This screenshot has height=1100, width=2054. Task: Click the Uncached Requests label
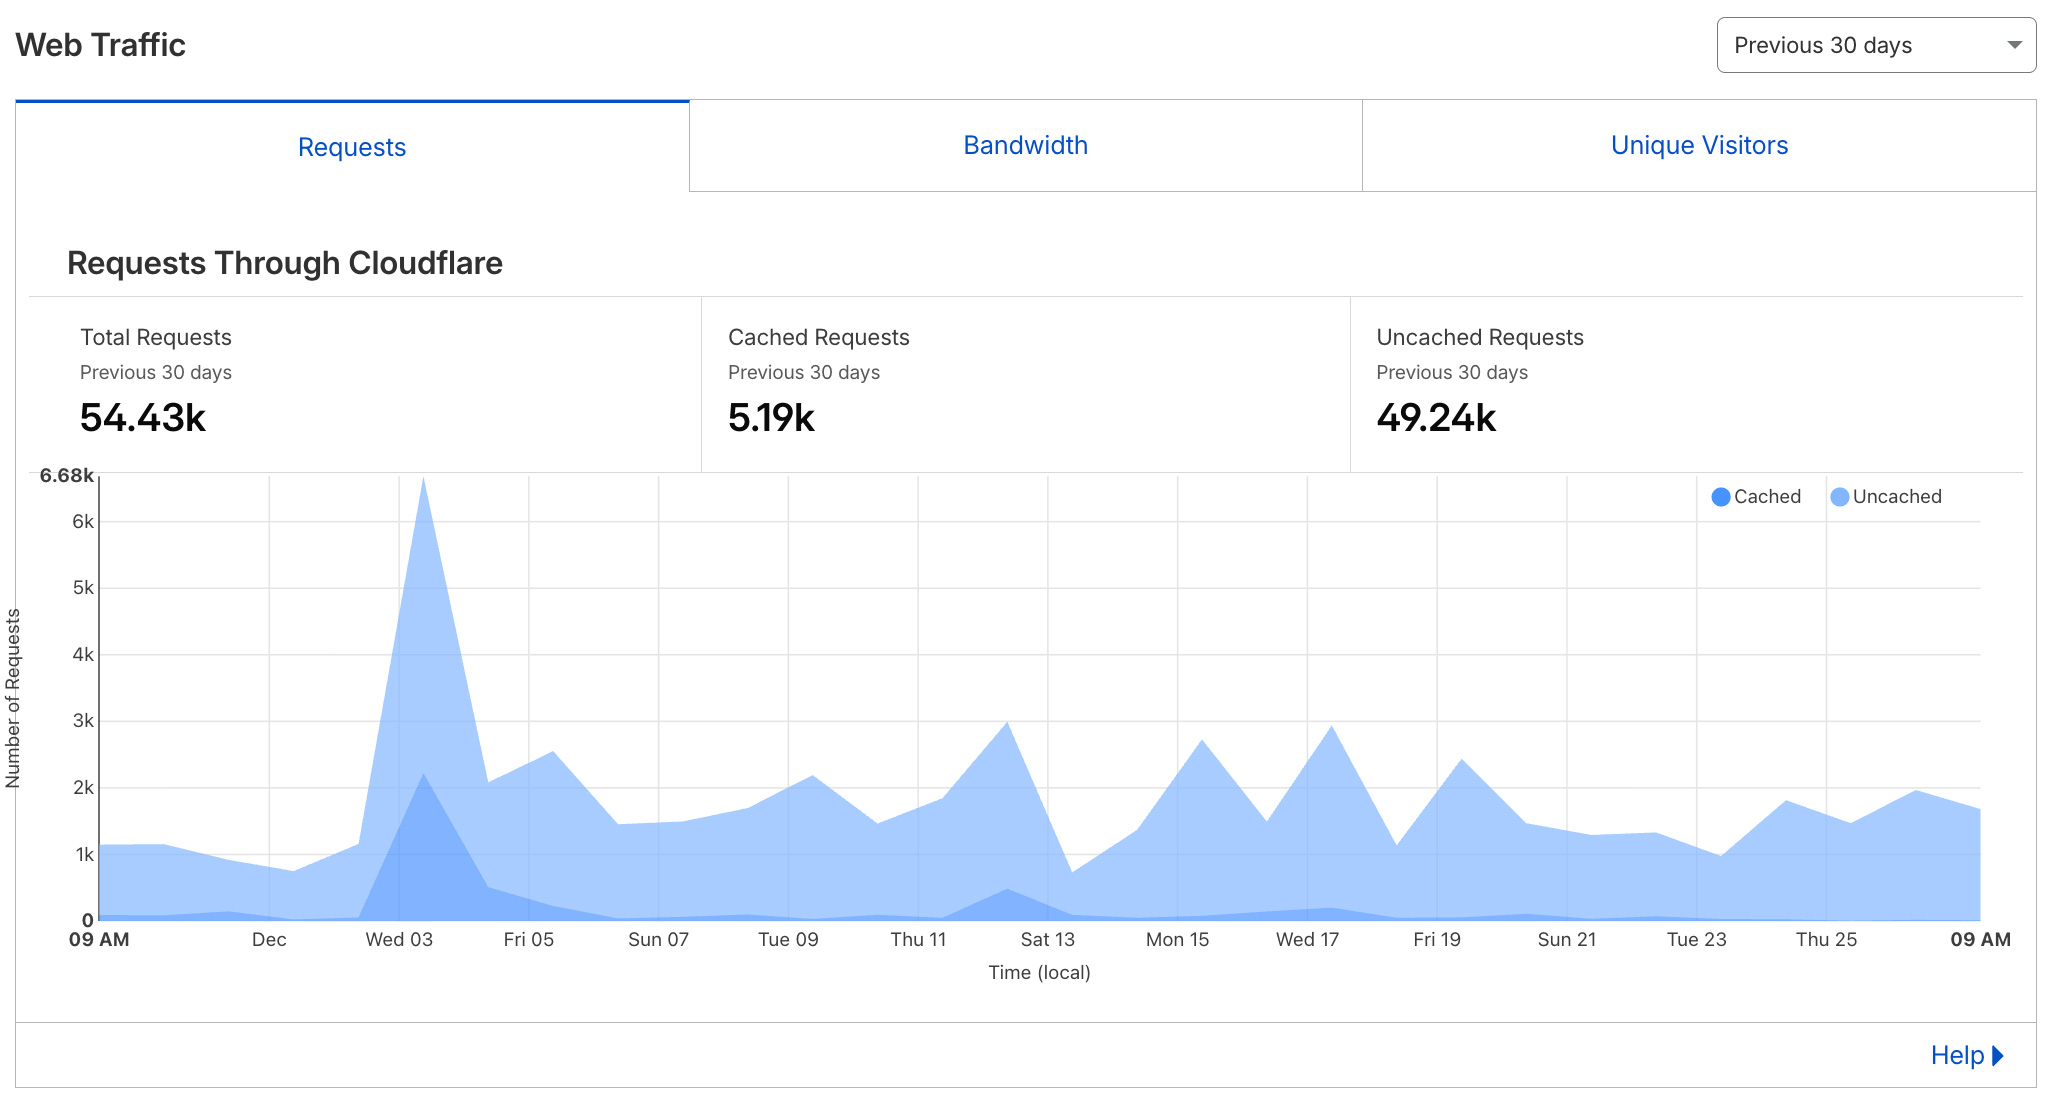(1480, 337)
